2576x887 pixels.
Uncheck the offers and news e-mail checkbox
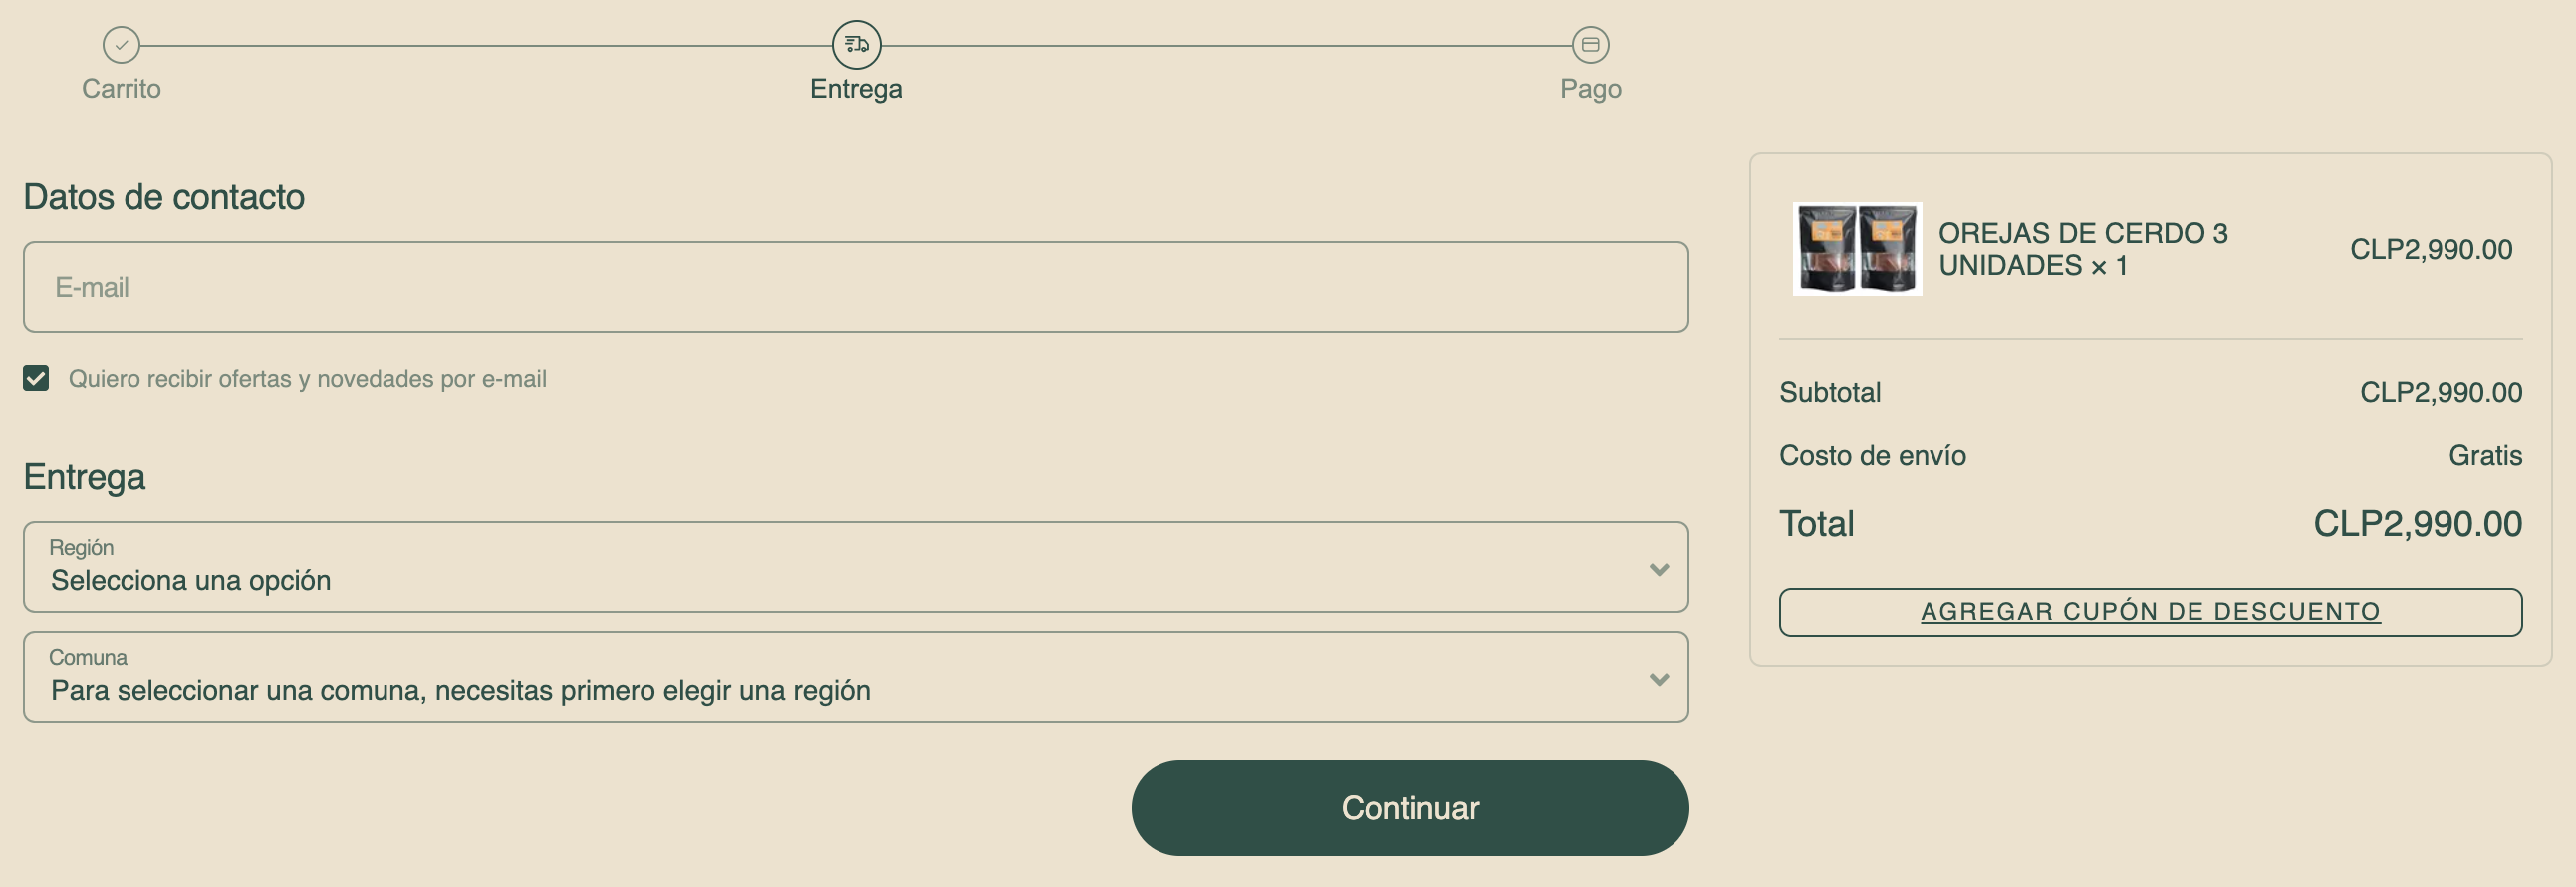[x=36, y=378]
